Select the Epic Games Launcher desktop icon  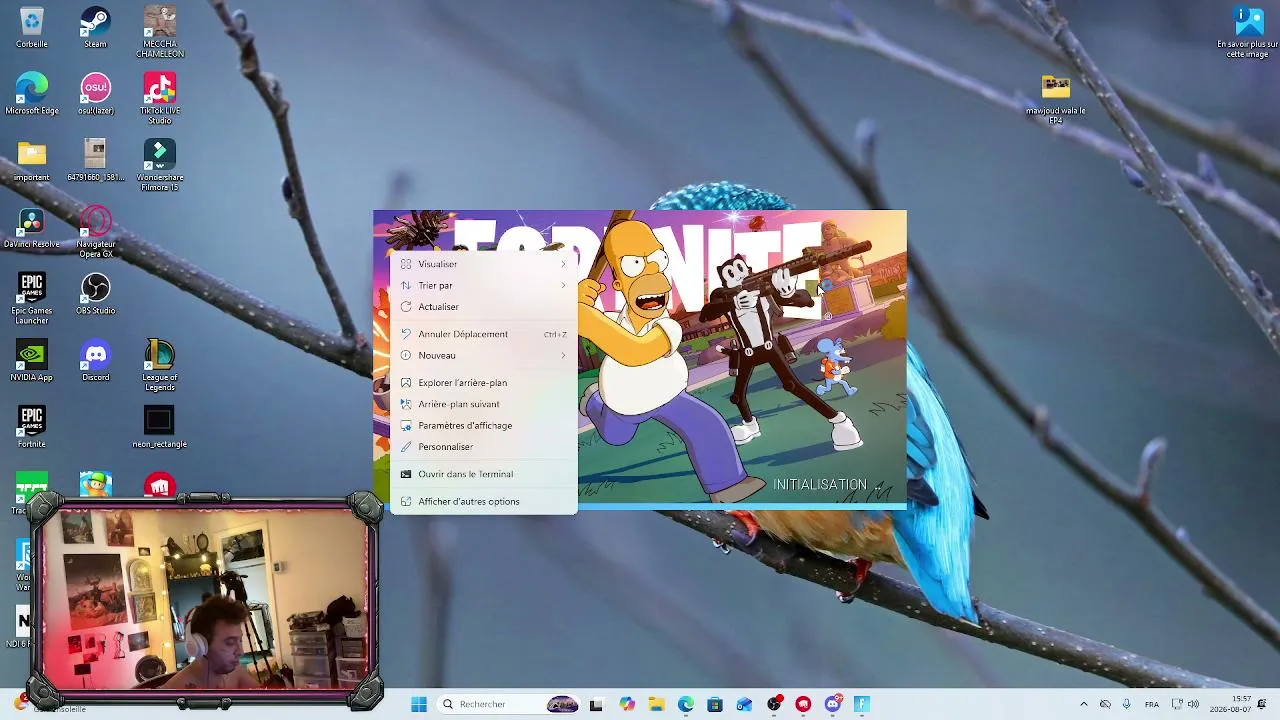pos(31,298)
